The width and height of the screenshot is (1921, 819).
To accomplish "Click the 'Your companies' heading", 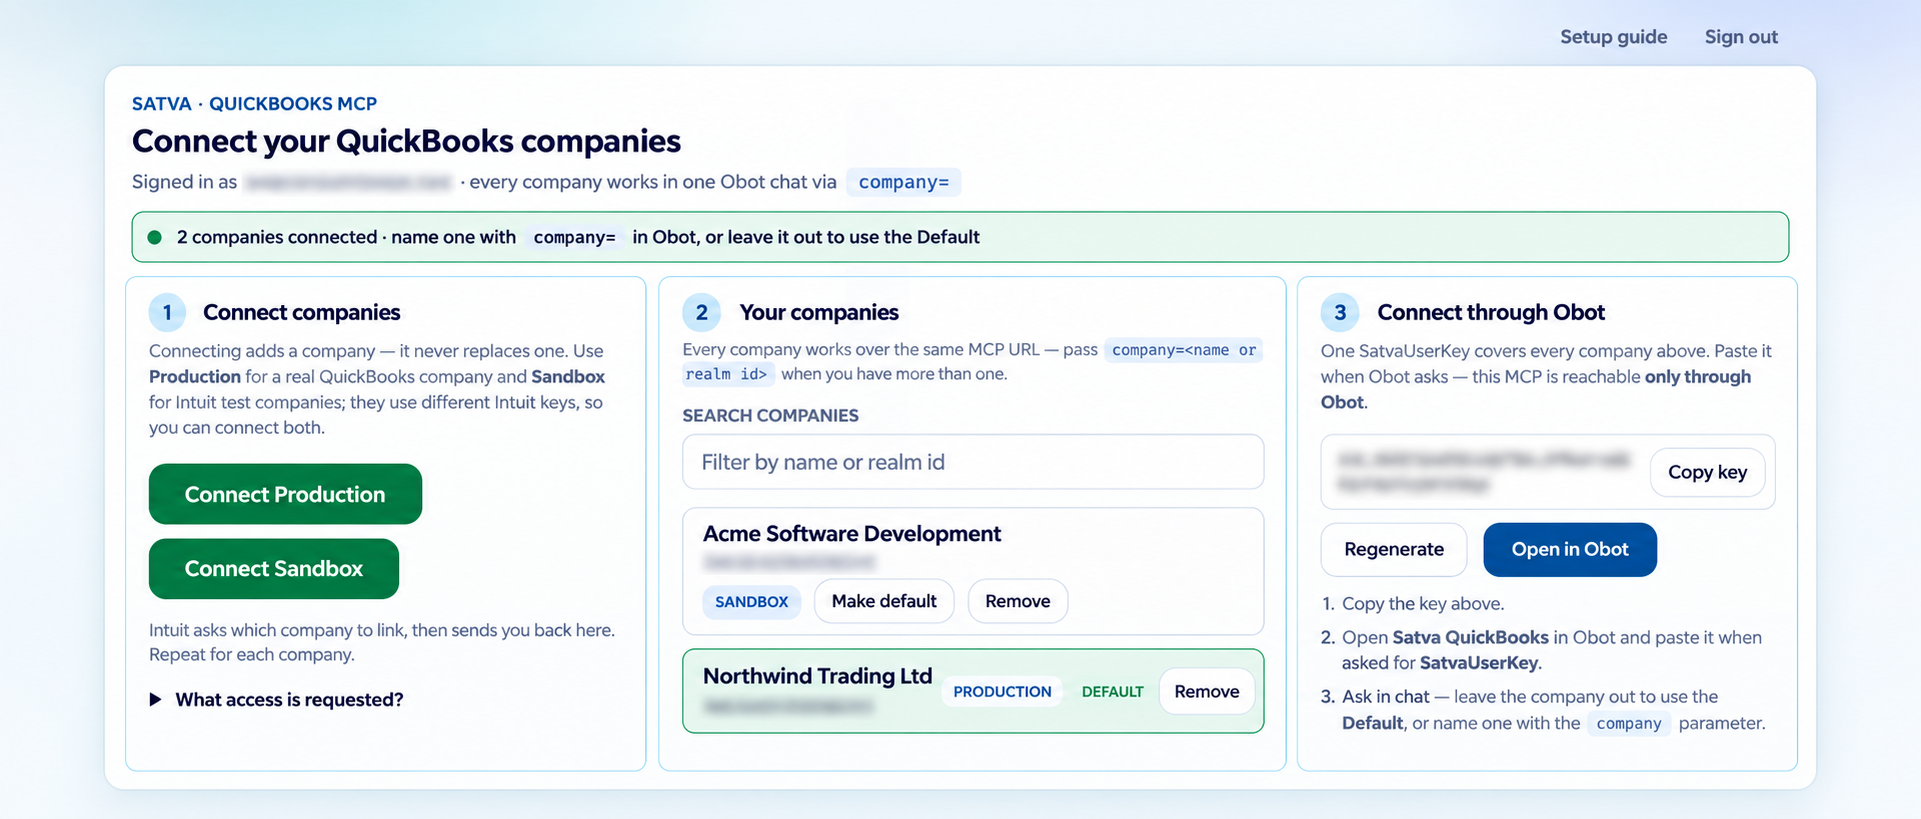I will pos(819,312).
